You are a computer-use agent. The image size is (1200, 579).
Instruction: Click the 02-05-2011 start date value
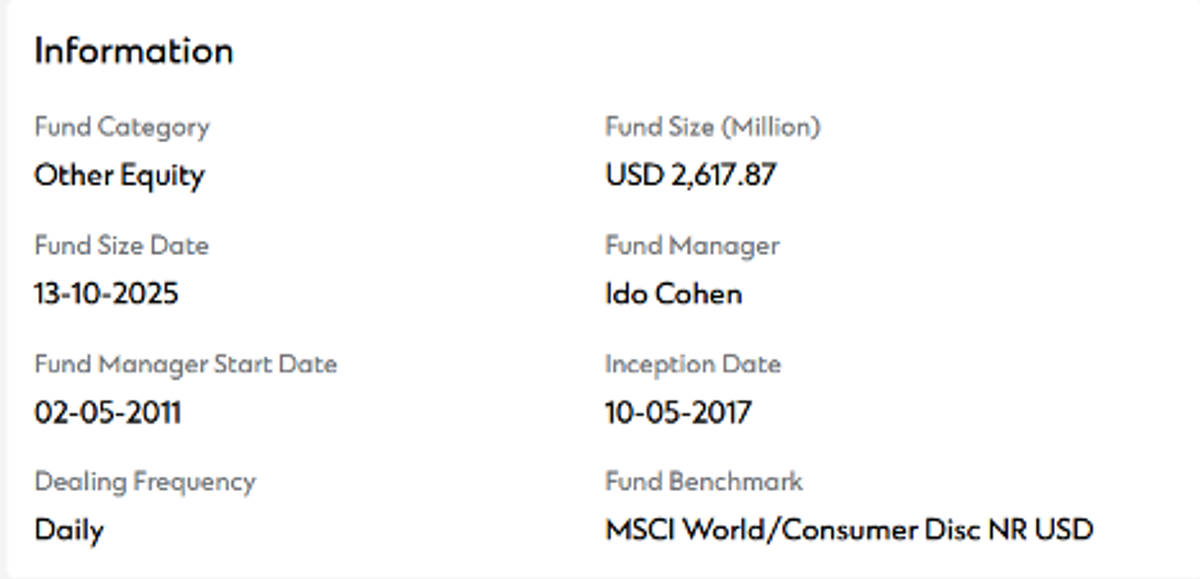pos(107,412)
